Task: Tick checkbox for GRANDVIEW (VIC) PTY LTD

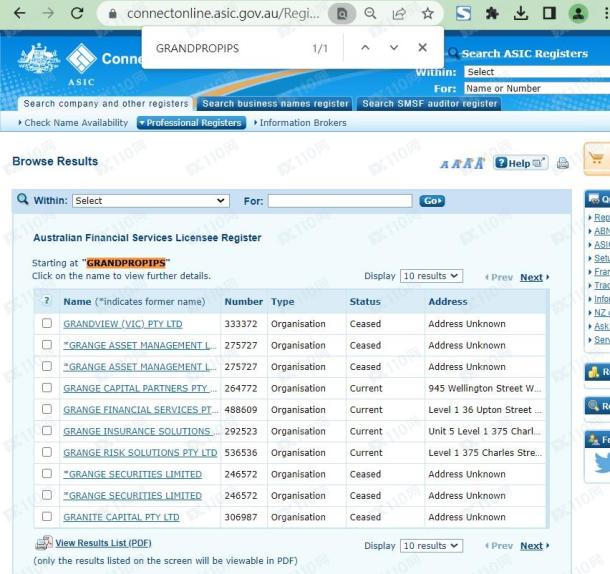Action: (47, 323)
